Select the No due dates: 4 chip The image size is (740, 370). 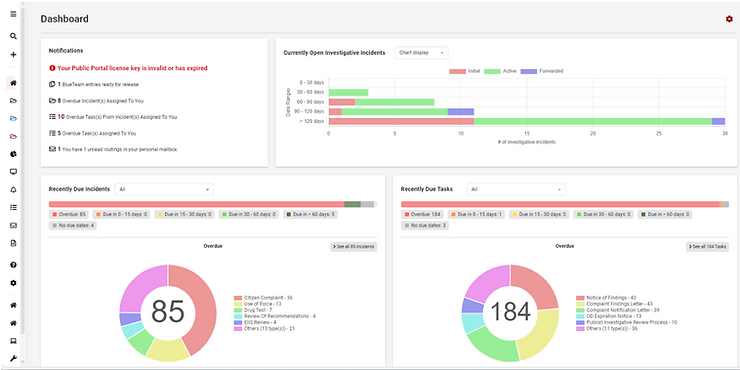[73, 226]
